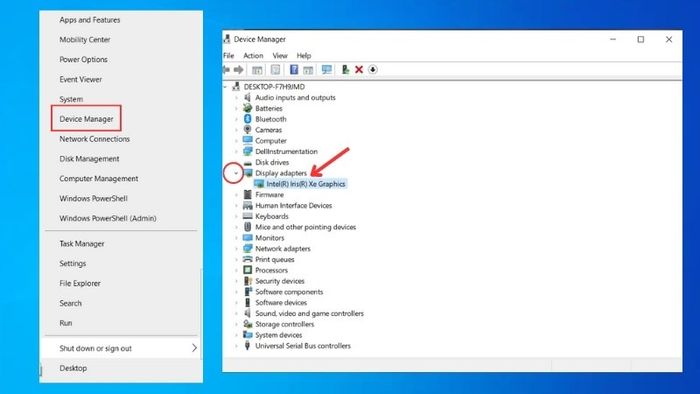Select the Computer tree row

click(271, 141)
